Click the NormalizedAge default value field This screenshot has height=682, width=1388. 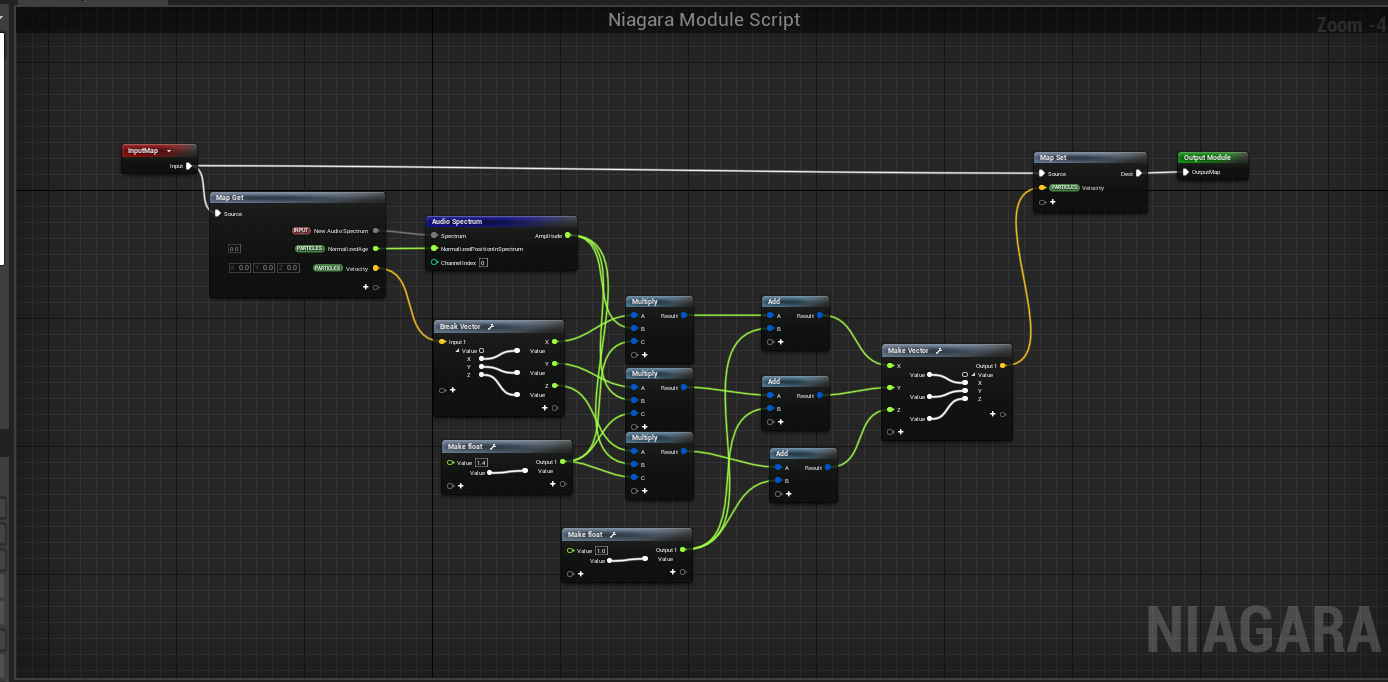234,248
